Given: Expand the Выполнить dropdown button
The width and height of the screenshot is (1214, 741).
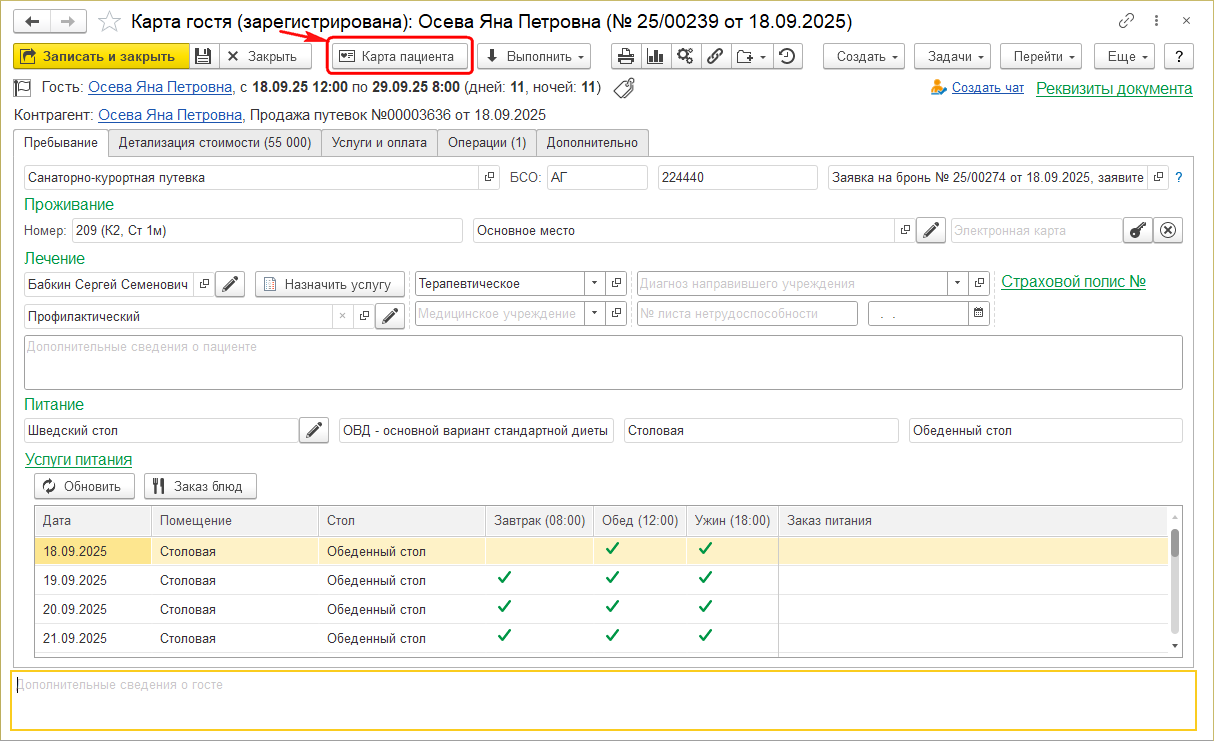Looking at the screenshot, I should click(533, 57).
